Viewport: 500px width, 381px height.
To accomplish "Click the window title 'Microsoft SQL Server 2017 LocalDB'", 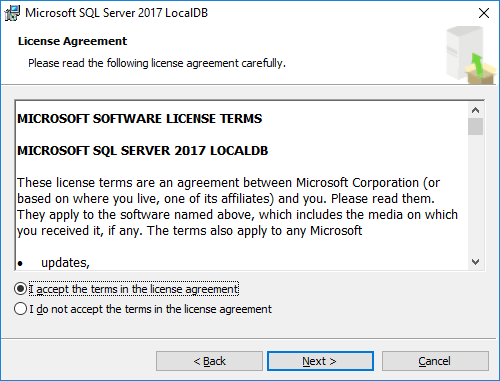I will [x=117, y=13].
